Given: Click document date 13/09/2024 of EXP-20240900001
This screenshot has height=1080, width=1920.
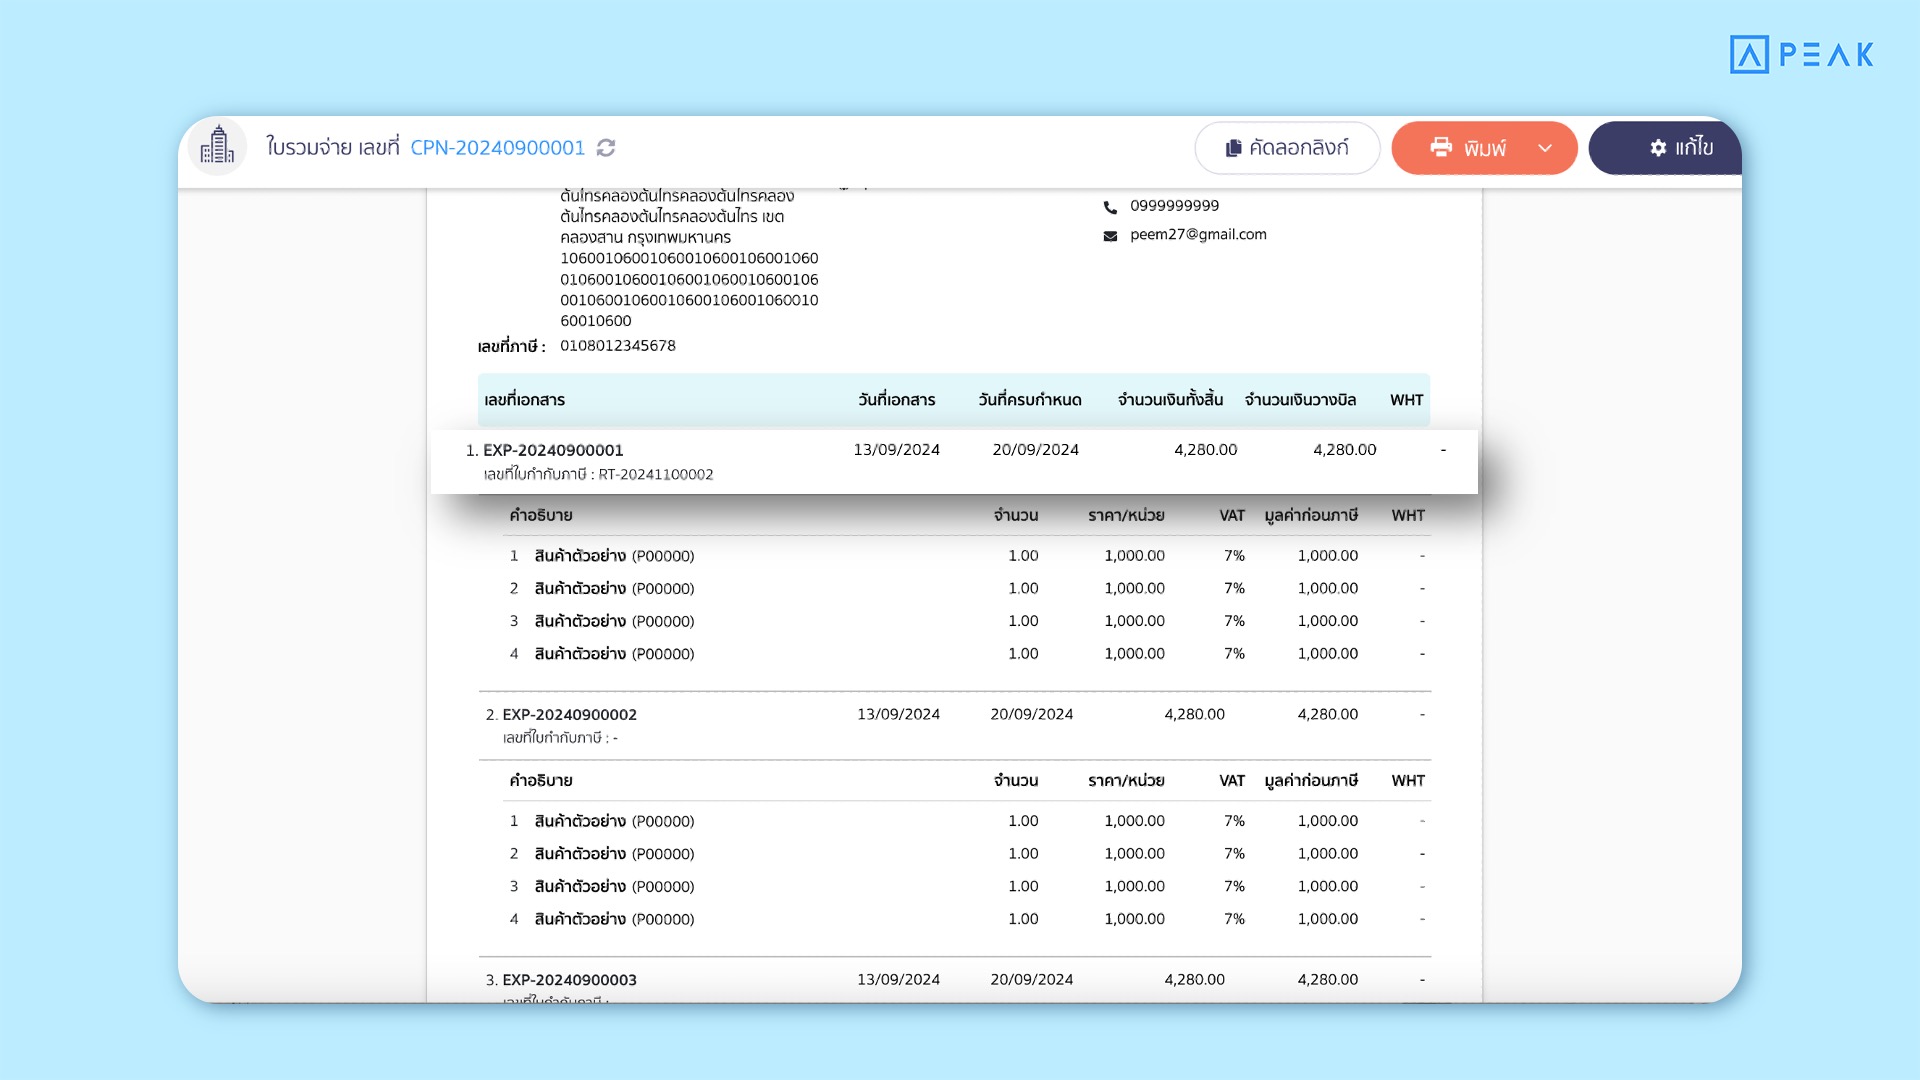Looking at the screenshot, I should [x=896, y=450].
